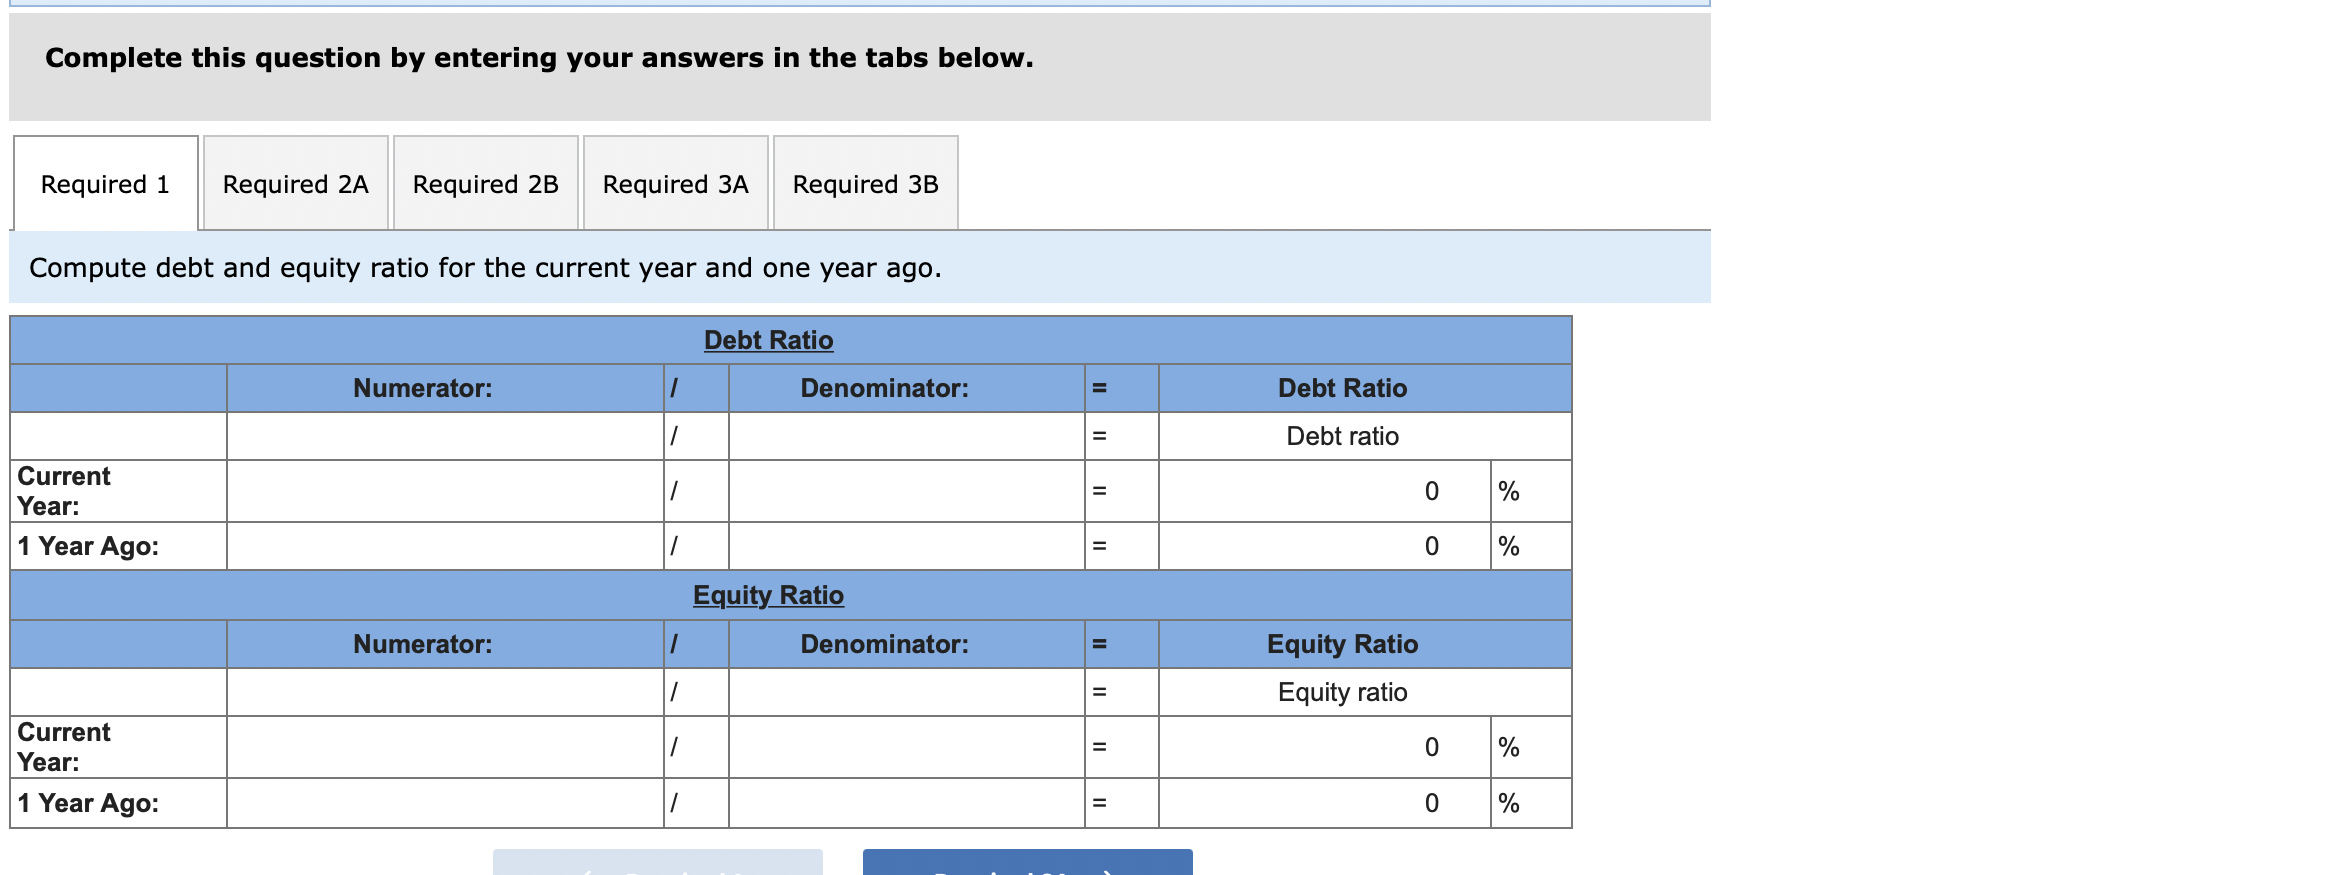Click the blue Required 2A navigation button

point(1027,864)
